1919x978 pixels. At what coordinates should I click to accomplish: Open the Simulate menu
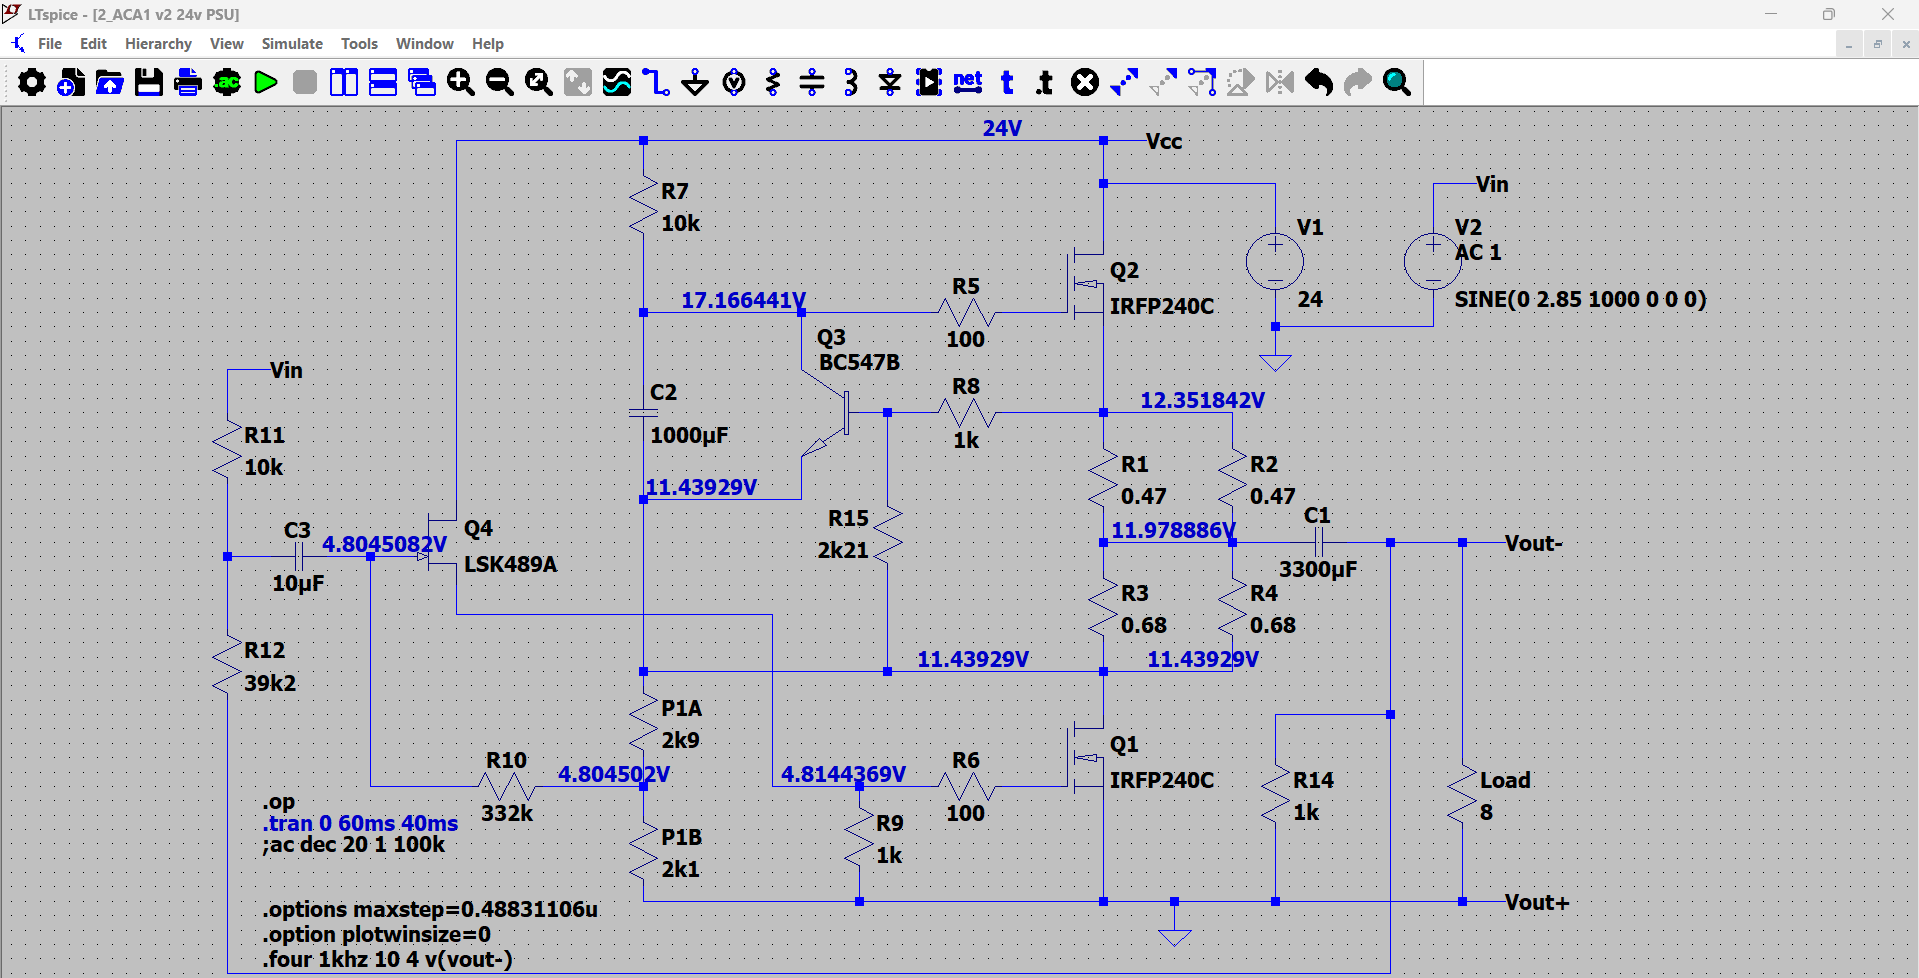click(292, 44)
